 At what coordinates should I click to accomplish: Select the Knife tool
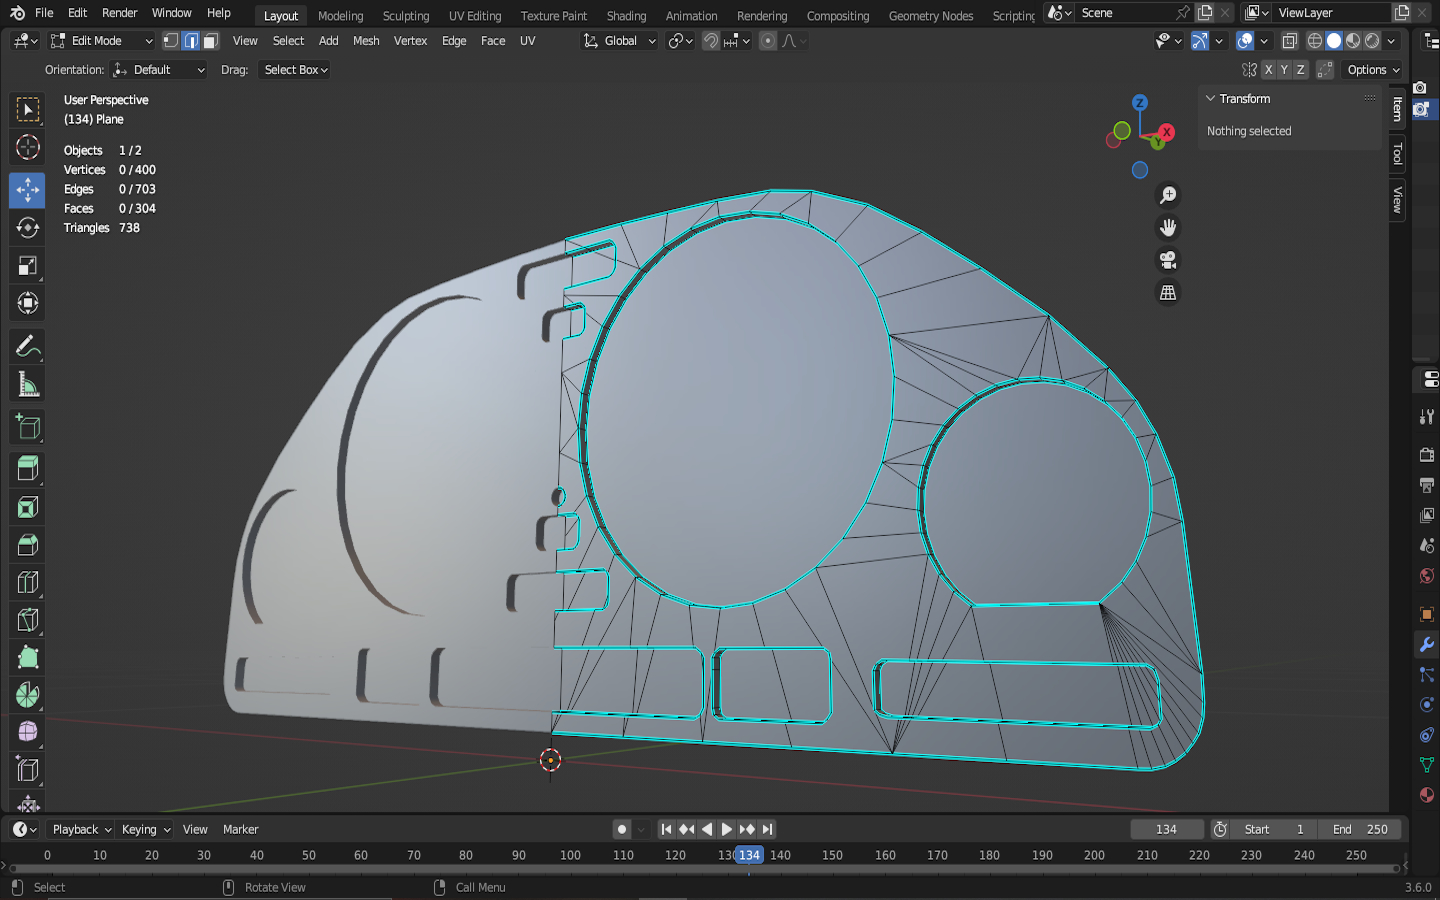(28, 620)
